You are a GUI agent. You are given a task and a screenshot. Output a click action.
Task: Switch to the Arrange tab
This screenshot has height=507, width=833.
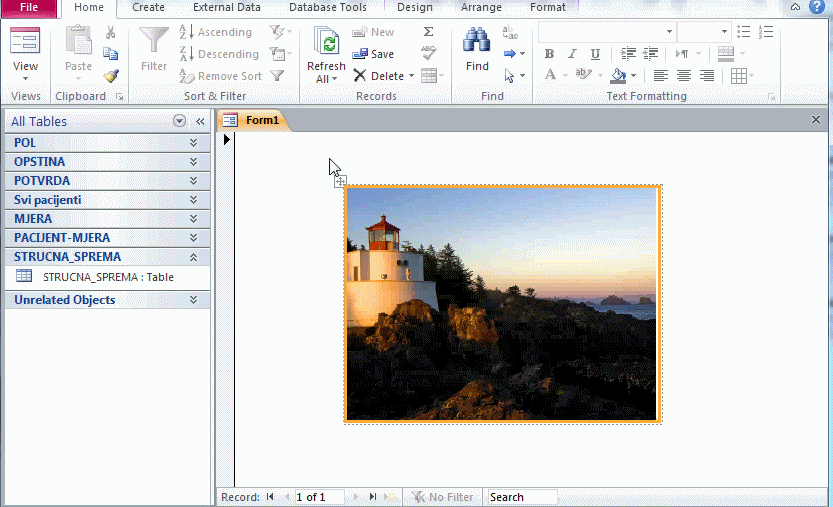(x=481, y=7)
